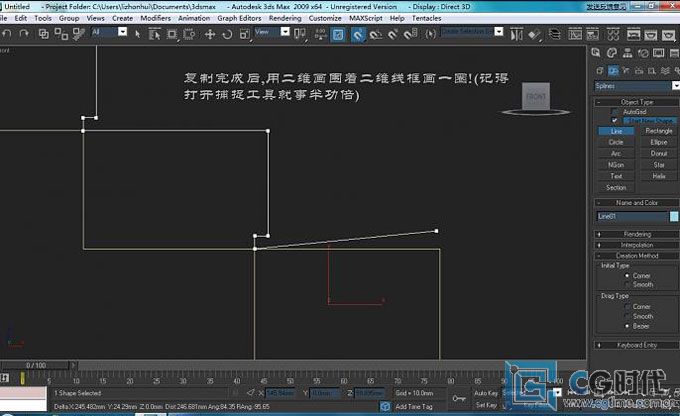
Task: Click the Use Pivot Point Center icon
Action: pos(299,34)
